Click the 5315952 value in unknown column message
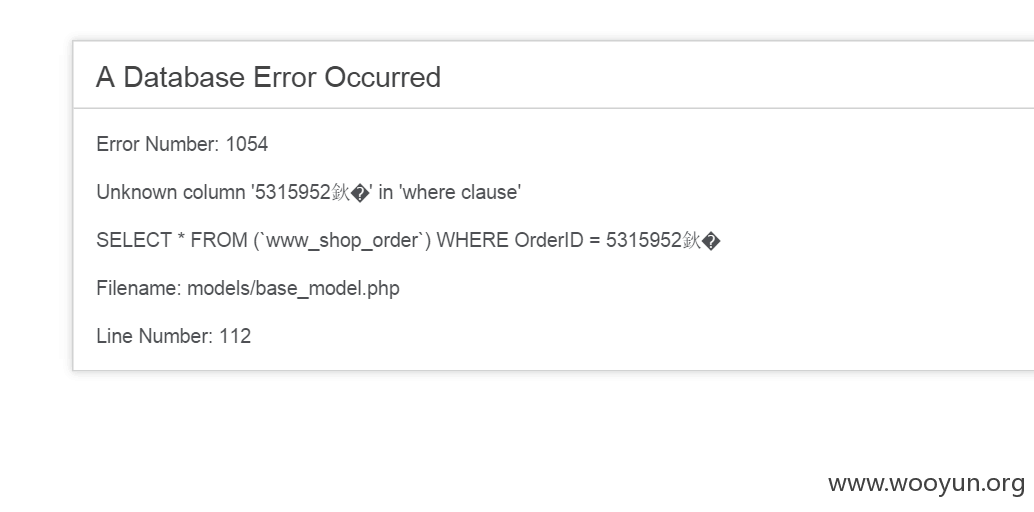Image resolution: width=1034 pixels, height=512 pixels. click(292, 192)
